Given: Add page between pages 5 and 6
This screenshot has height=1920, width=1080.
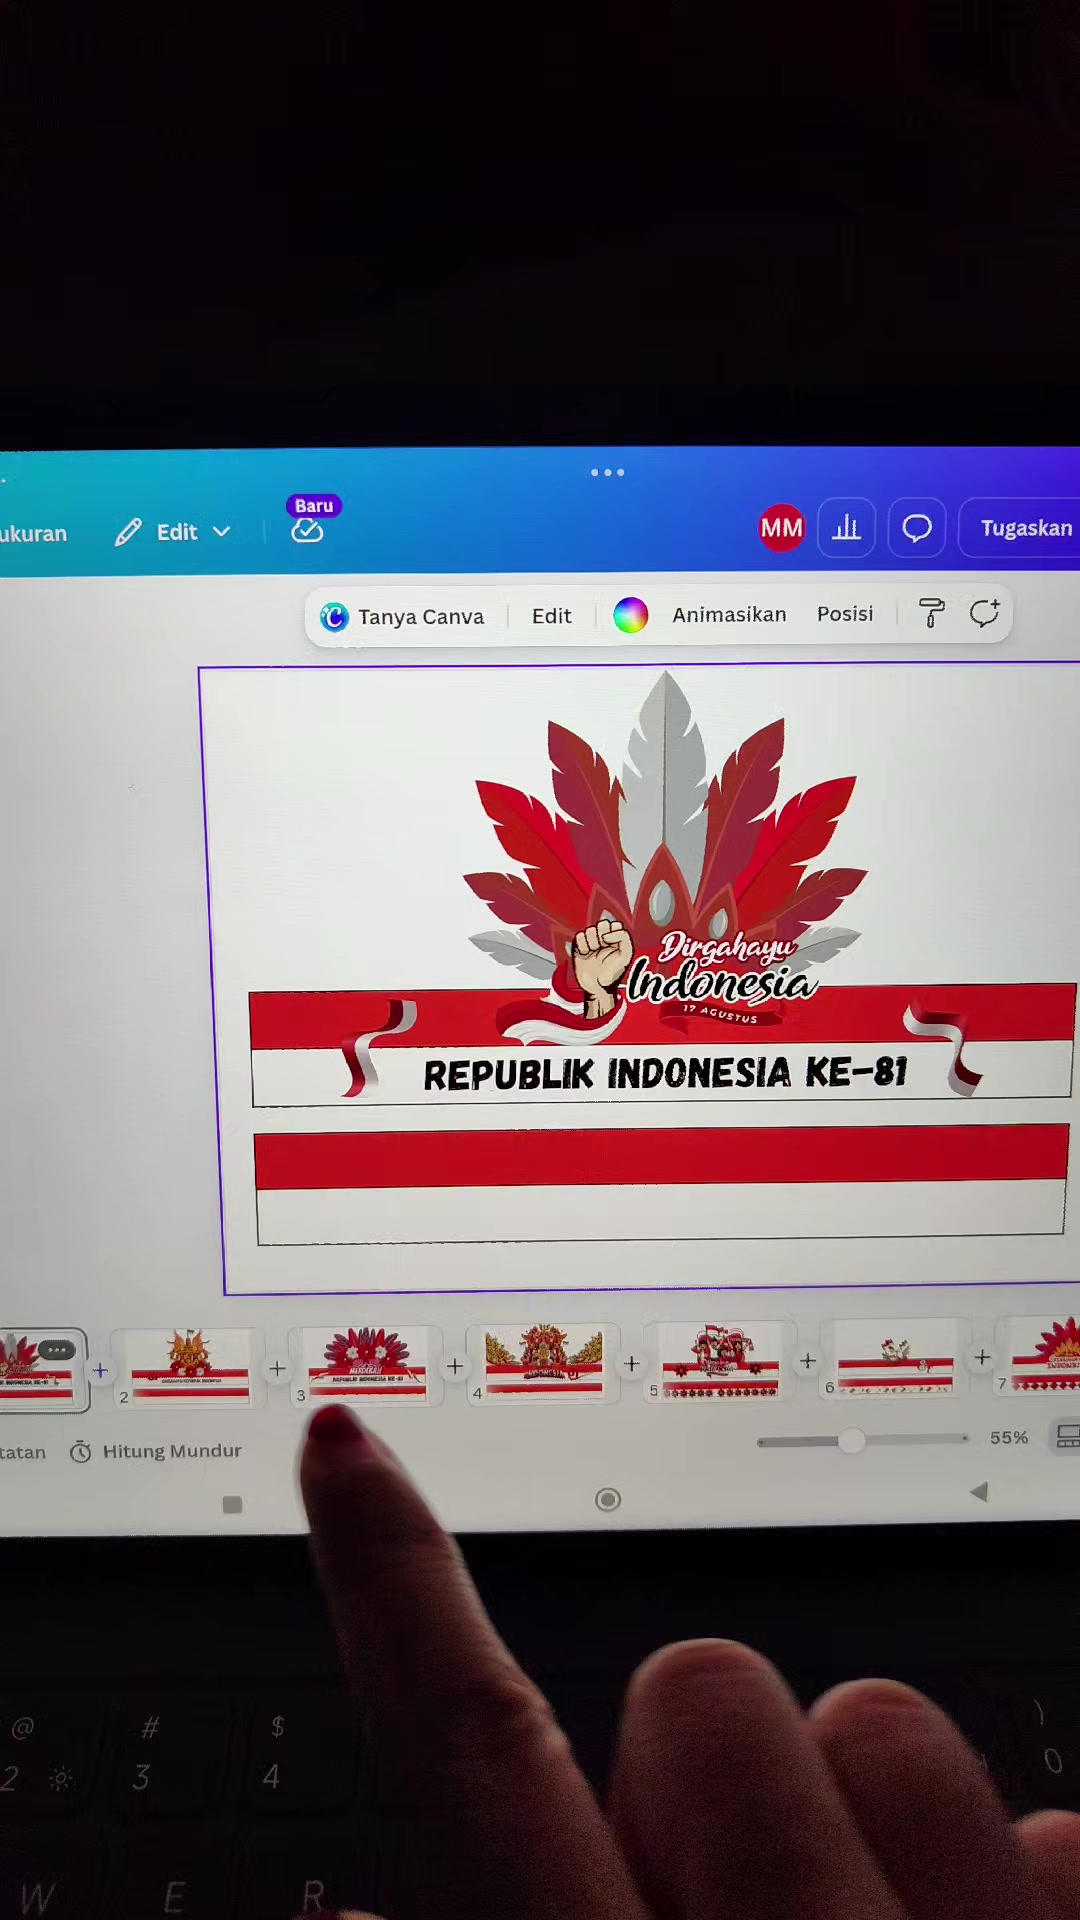Looking at the screenshot, I should click(808, 1360).
